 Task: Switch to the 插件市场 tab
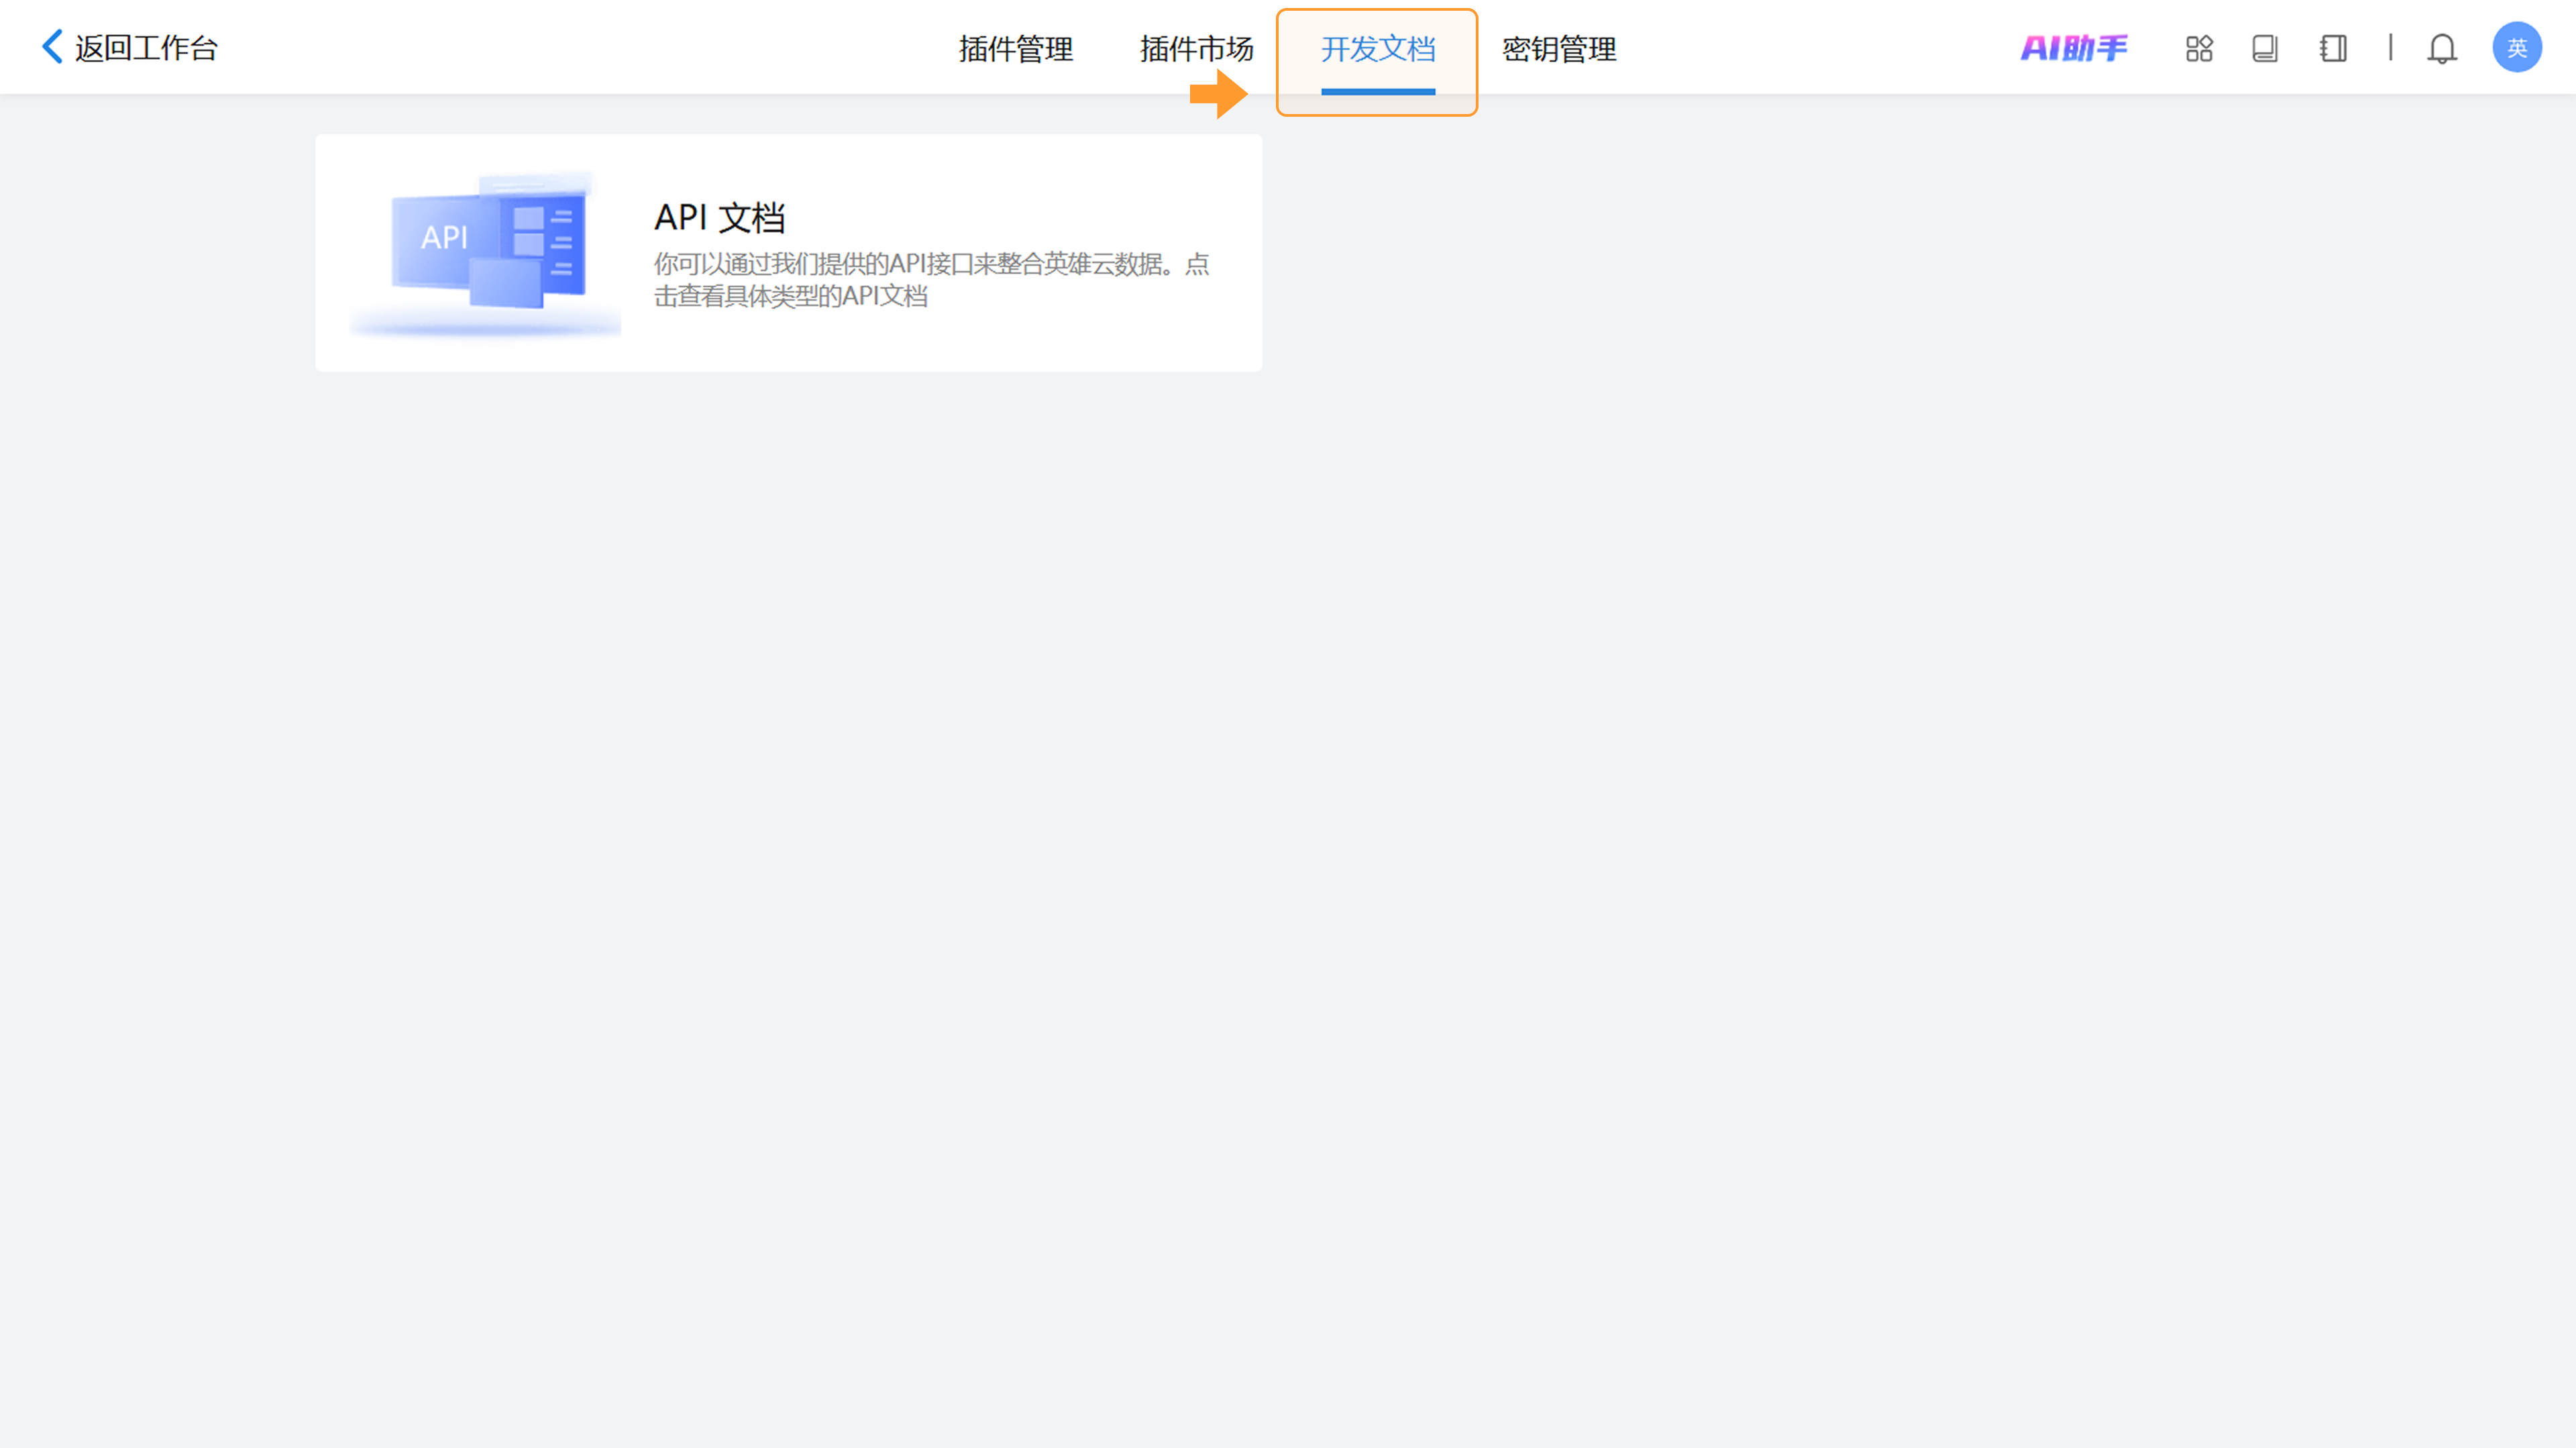point(1197,49)
